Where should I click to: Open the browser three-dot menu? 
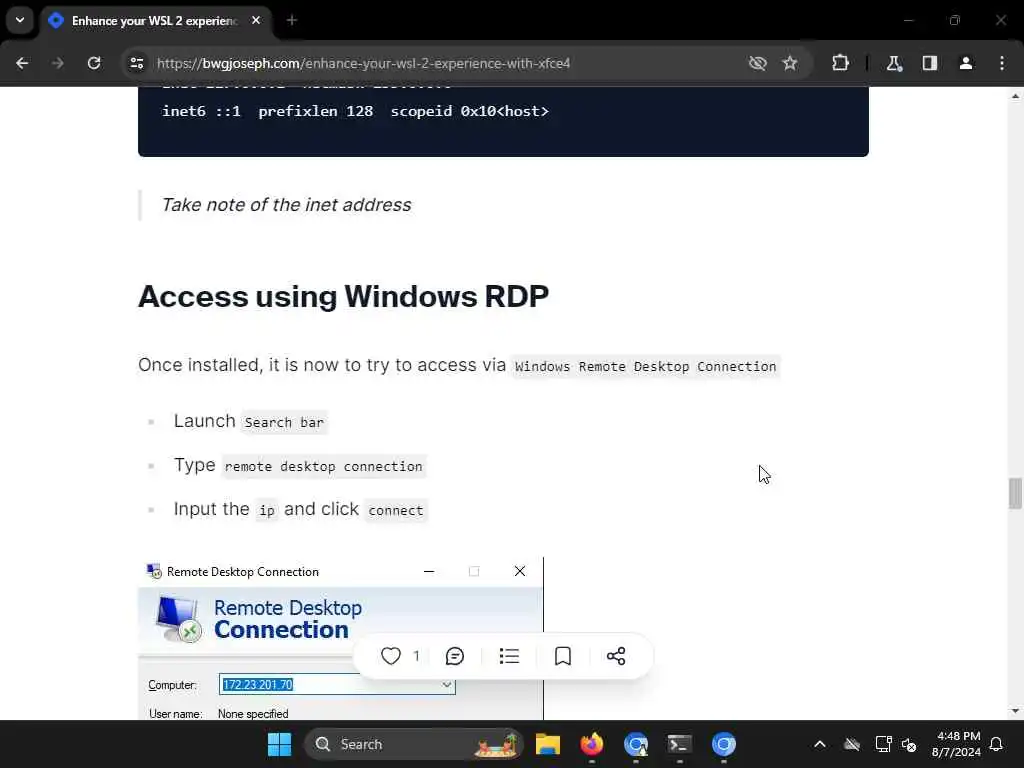click(1002, 63)
